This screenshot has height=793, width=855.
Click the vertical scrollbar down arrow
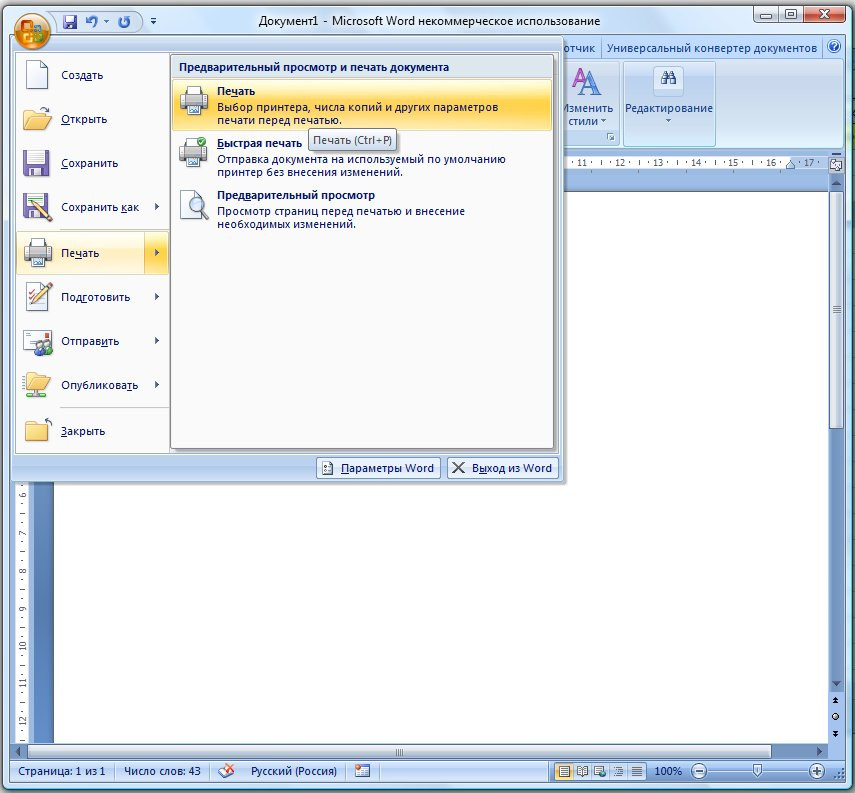[x=835, y=684]
